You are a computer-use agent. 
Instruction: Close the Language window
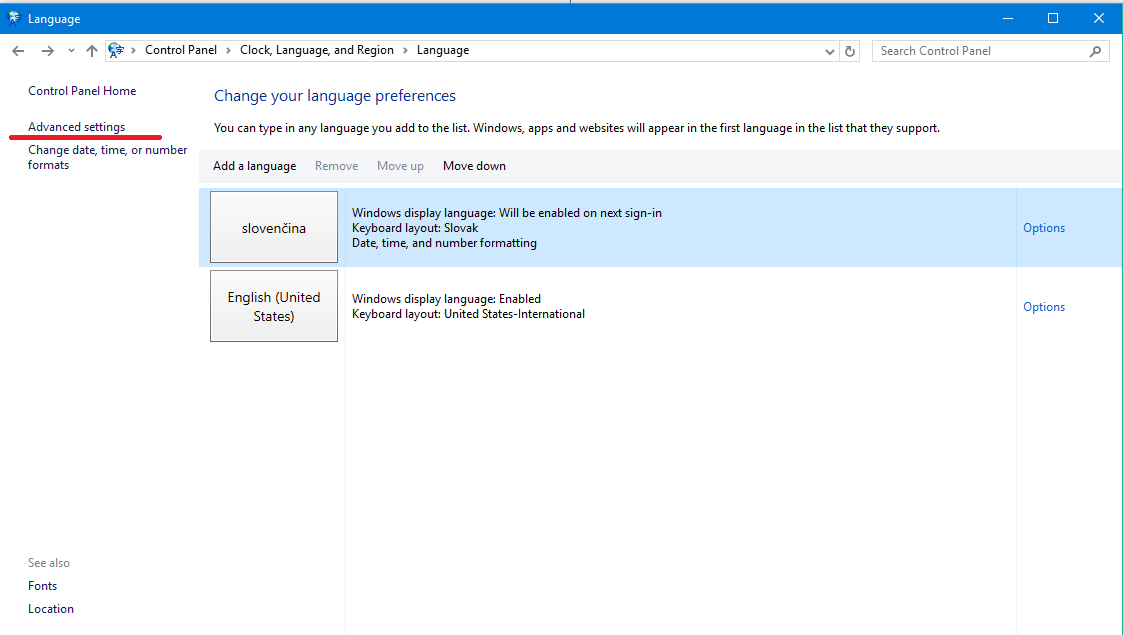pos(1099,18)
